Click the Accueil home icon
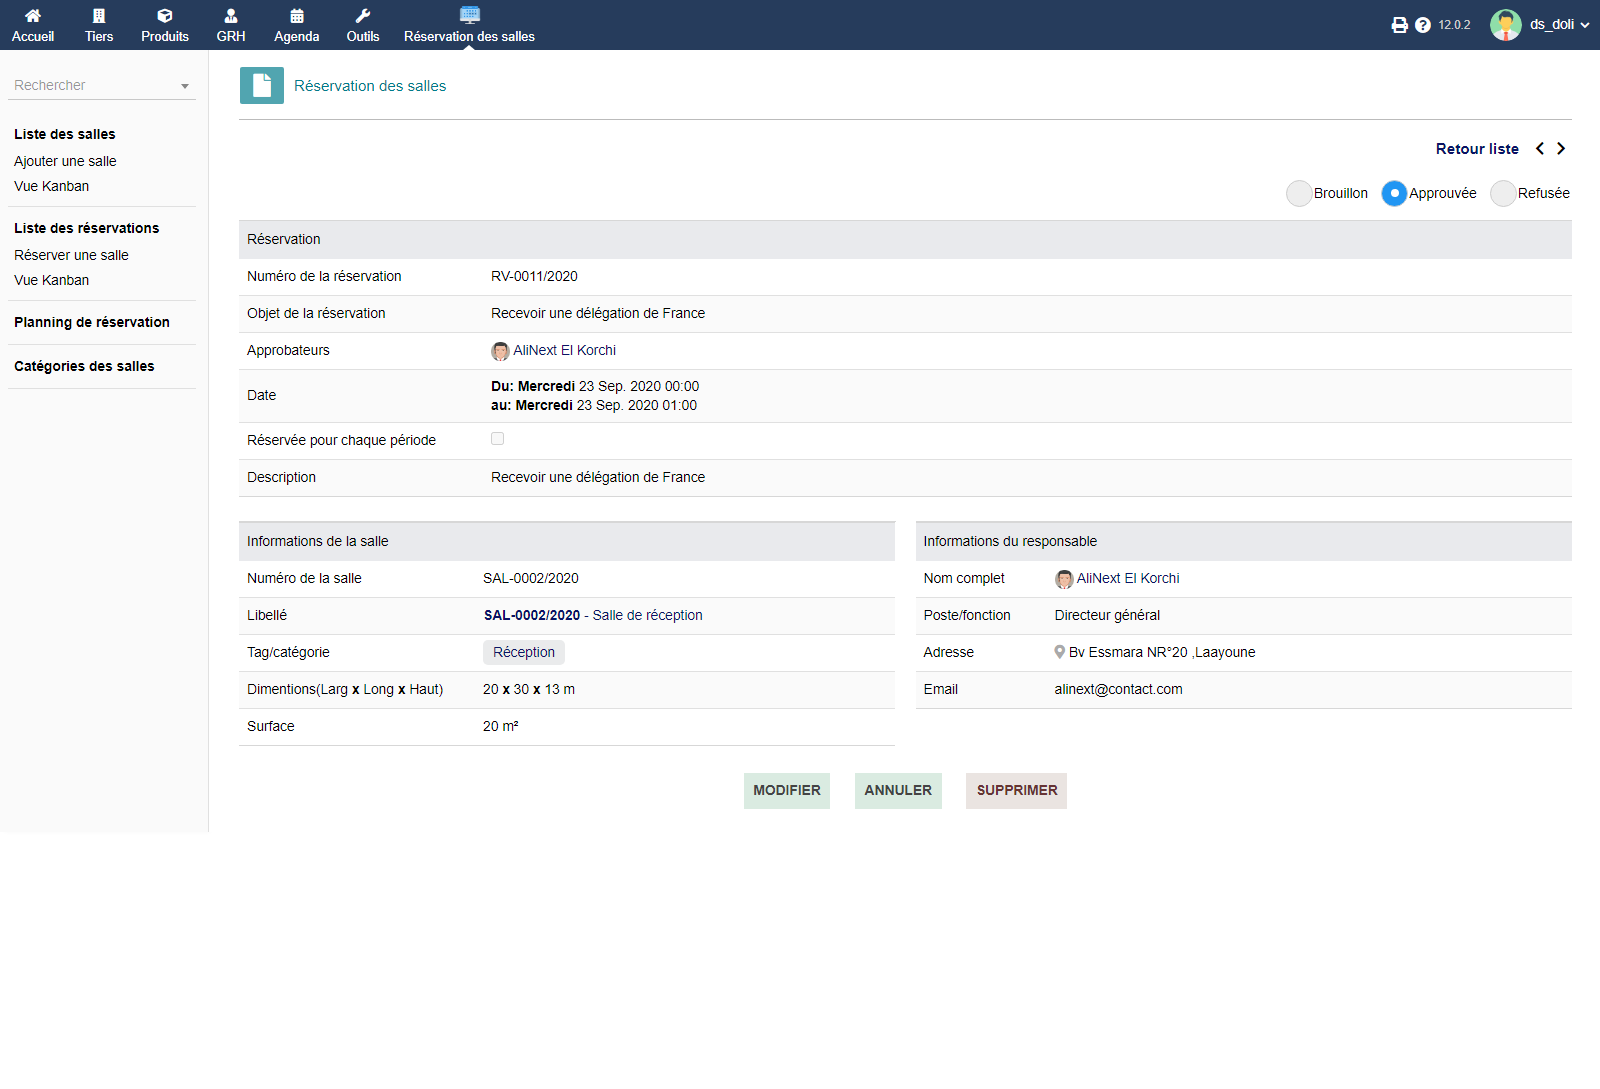The height and width of the screenshot is (1089, 1600). [x=33, y=16]
